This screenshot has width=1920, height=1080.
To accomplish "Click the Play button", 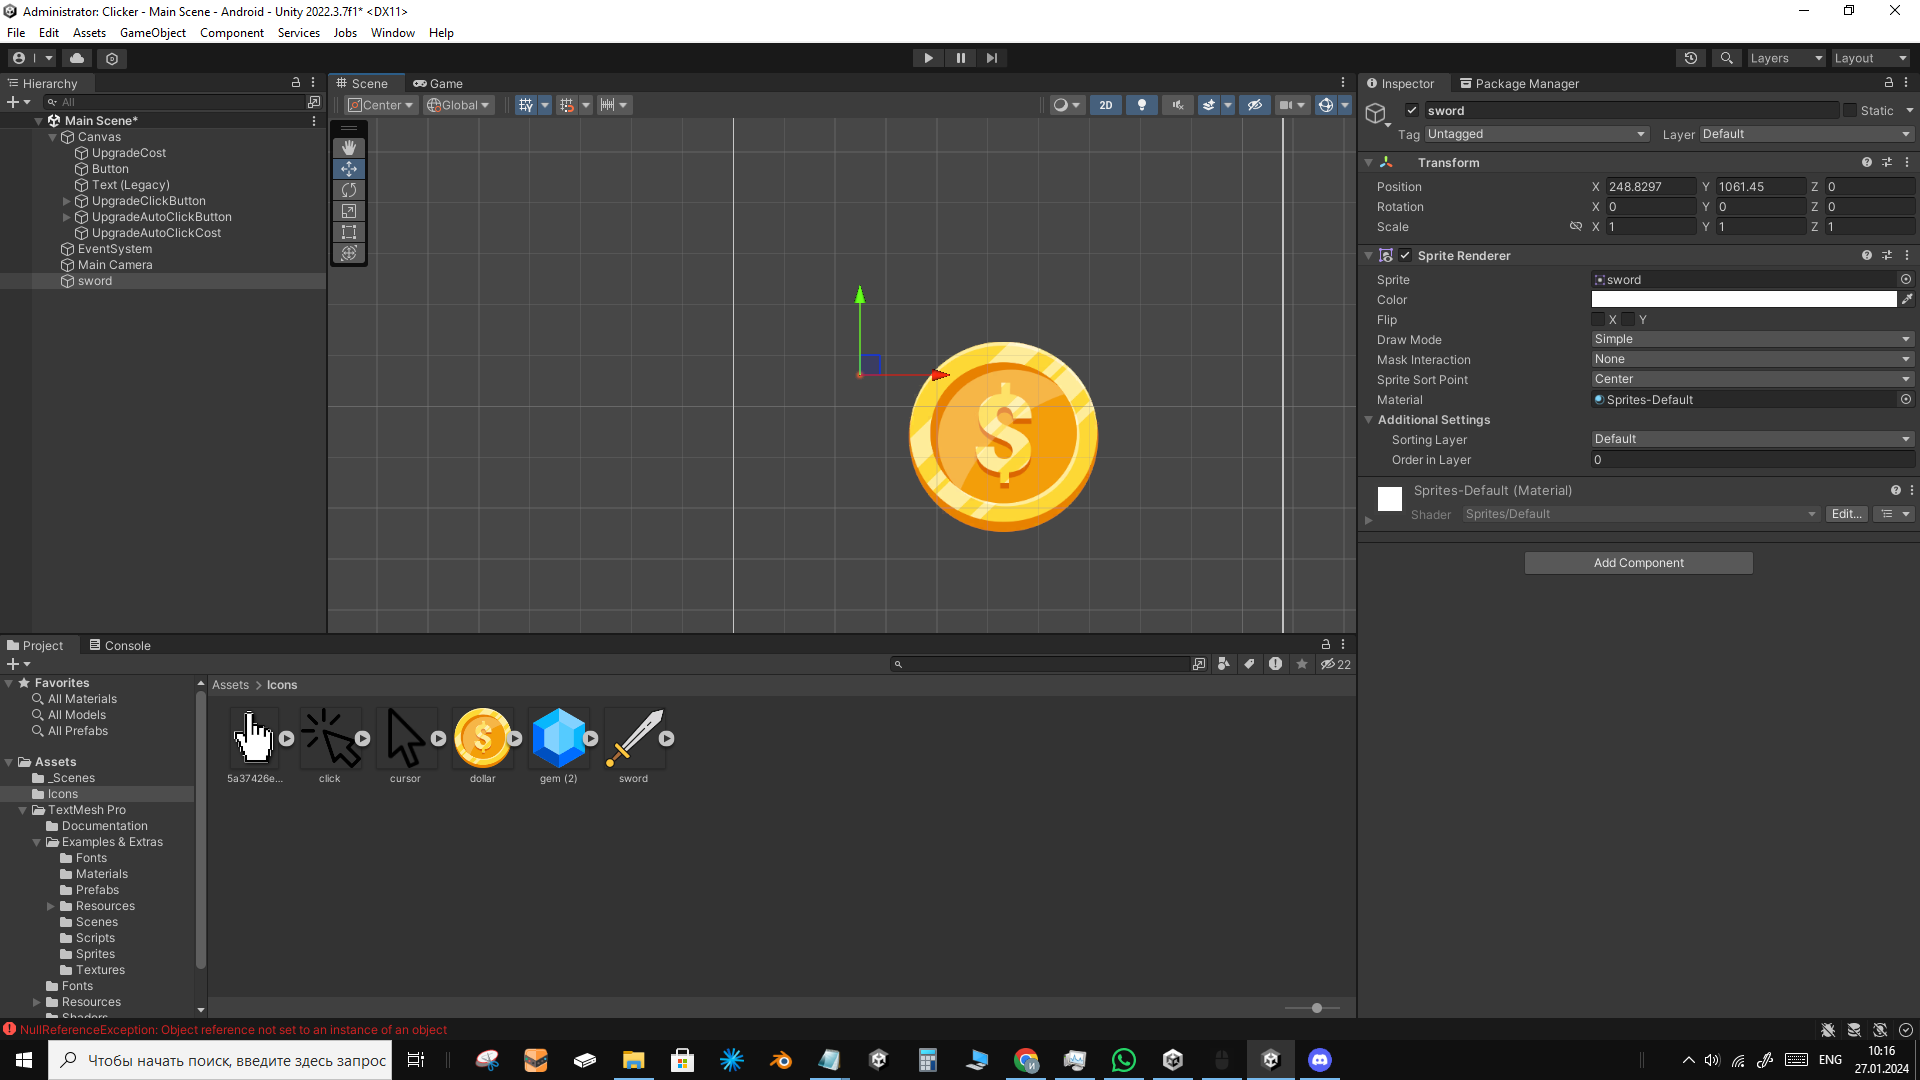I will [x=928, y=58].
